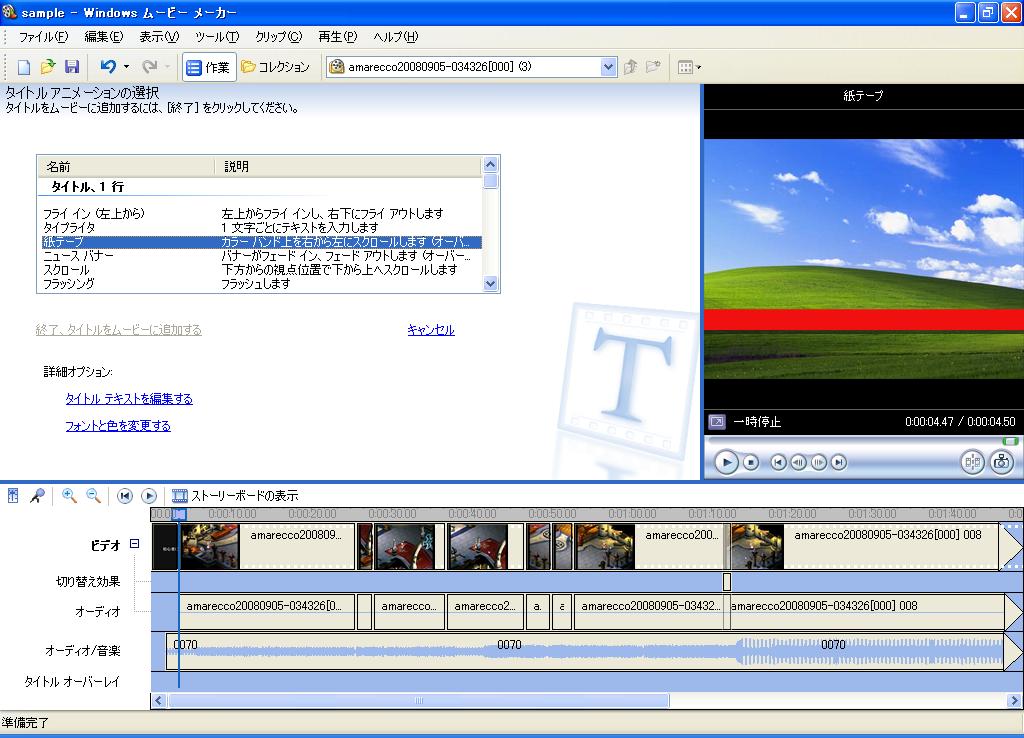This screenshot has width=1024, height=738.
Task: Open the audio levels icon on timeline toolbar
Action: 13,495
